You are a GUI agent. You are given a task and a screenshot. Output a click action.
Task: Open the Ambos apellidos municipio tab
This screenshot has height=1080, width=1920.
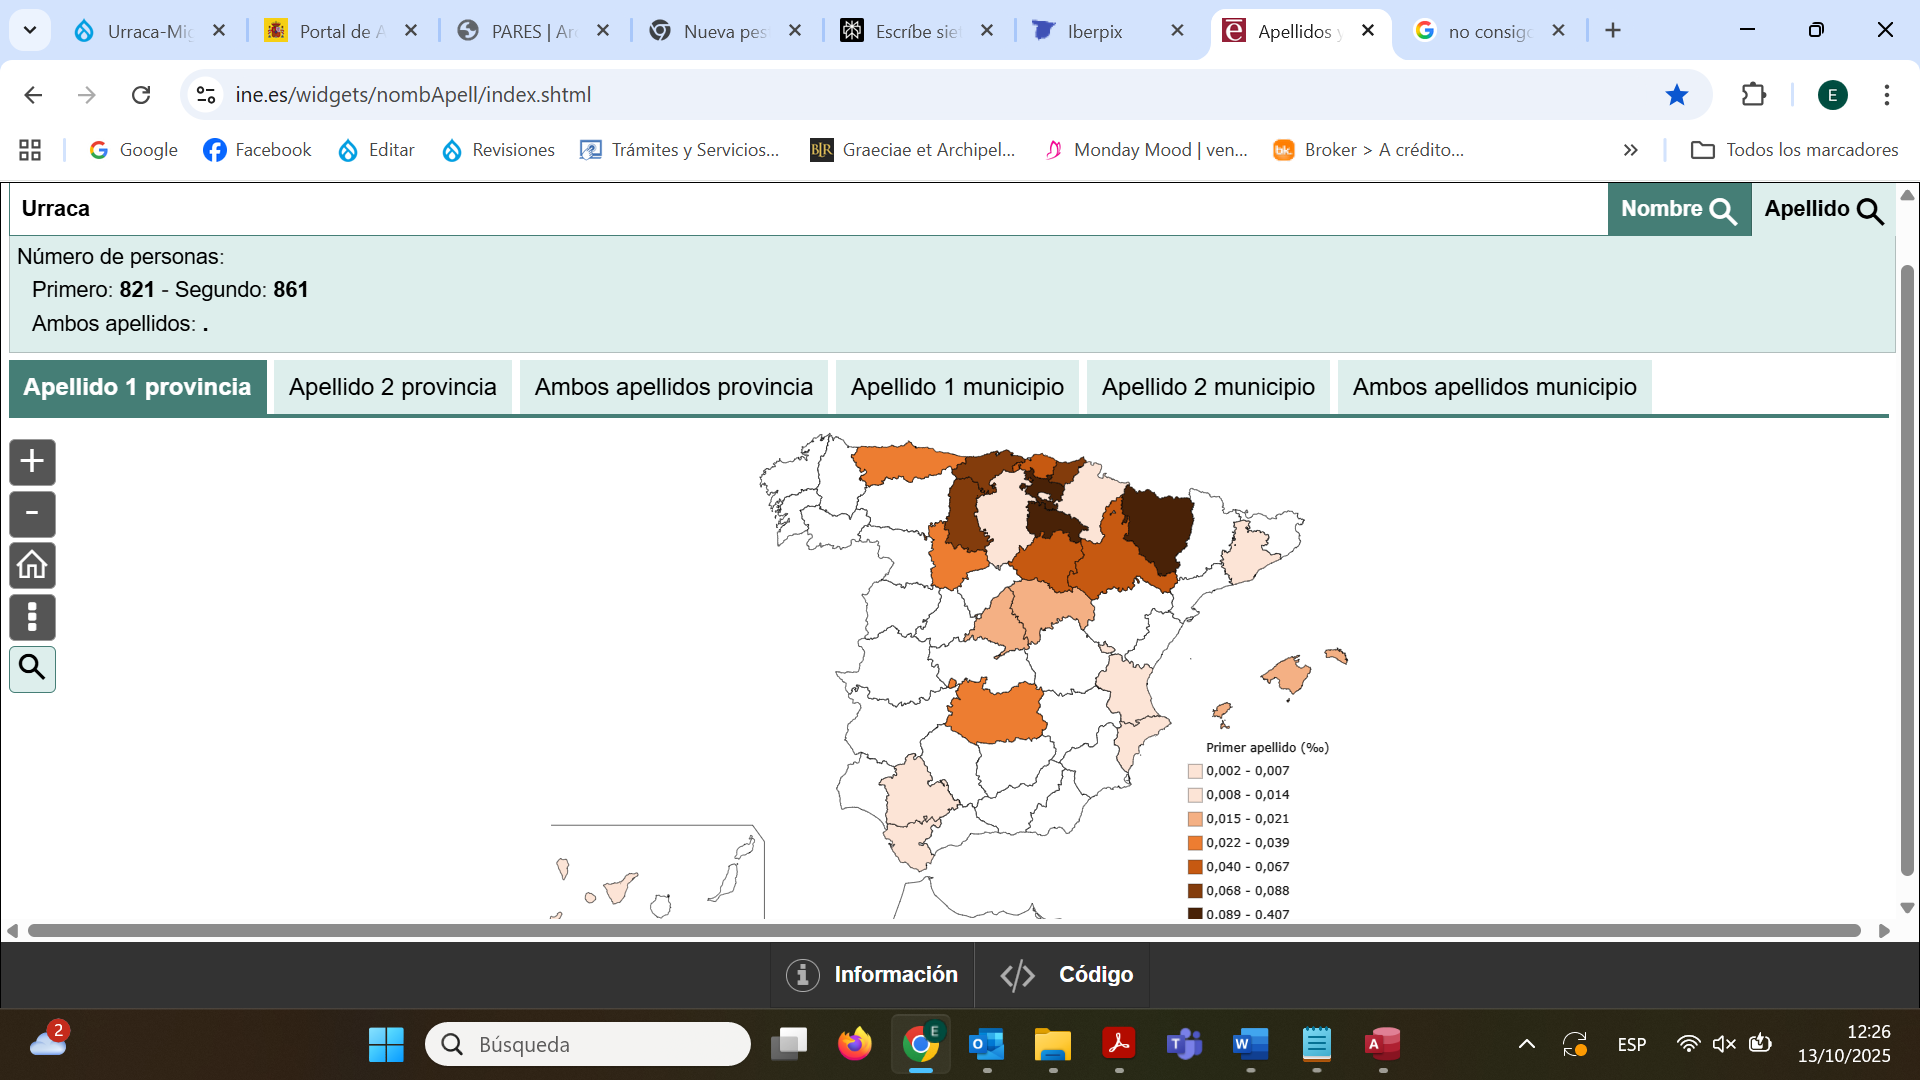pyautogui.click(x=1494, y=387)
